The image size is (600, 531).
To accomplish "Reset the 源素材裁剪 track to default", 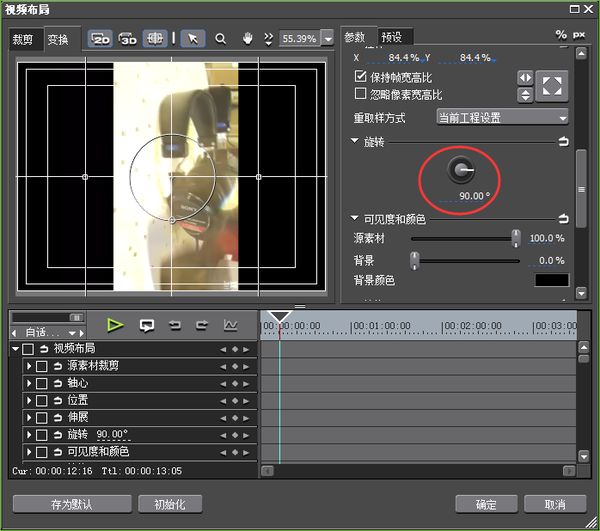I will (57, 366).
